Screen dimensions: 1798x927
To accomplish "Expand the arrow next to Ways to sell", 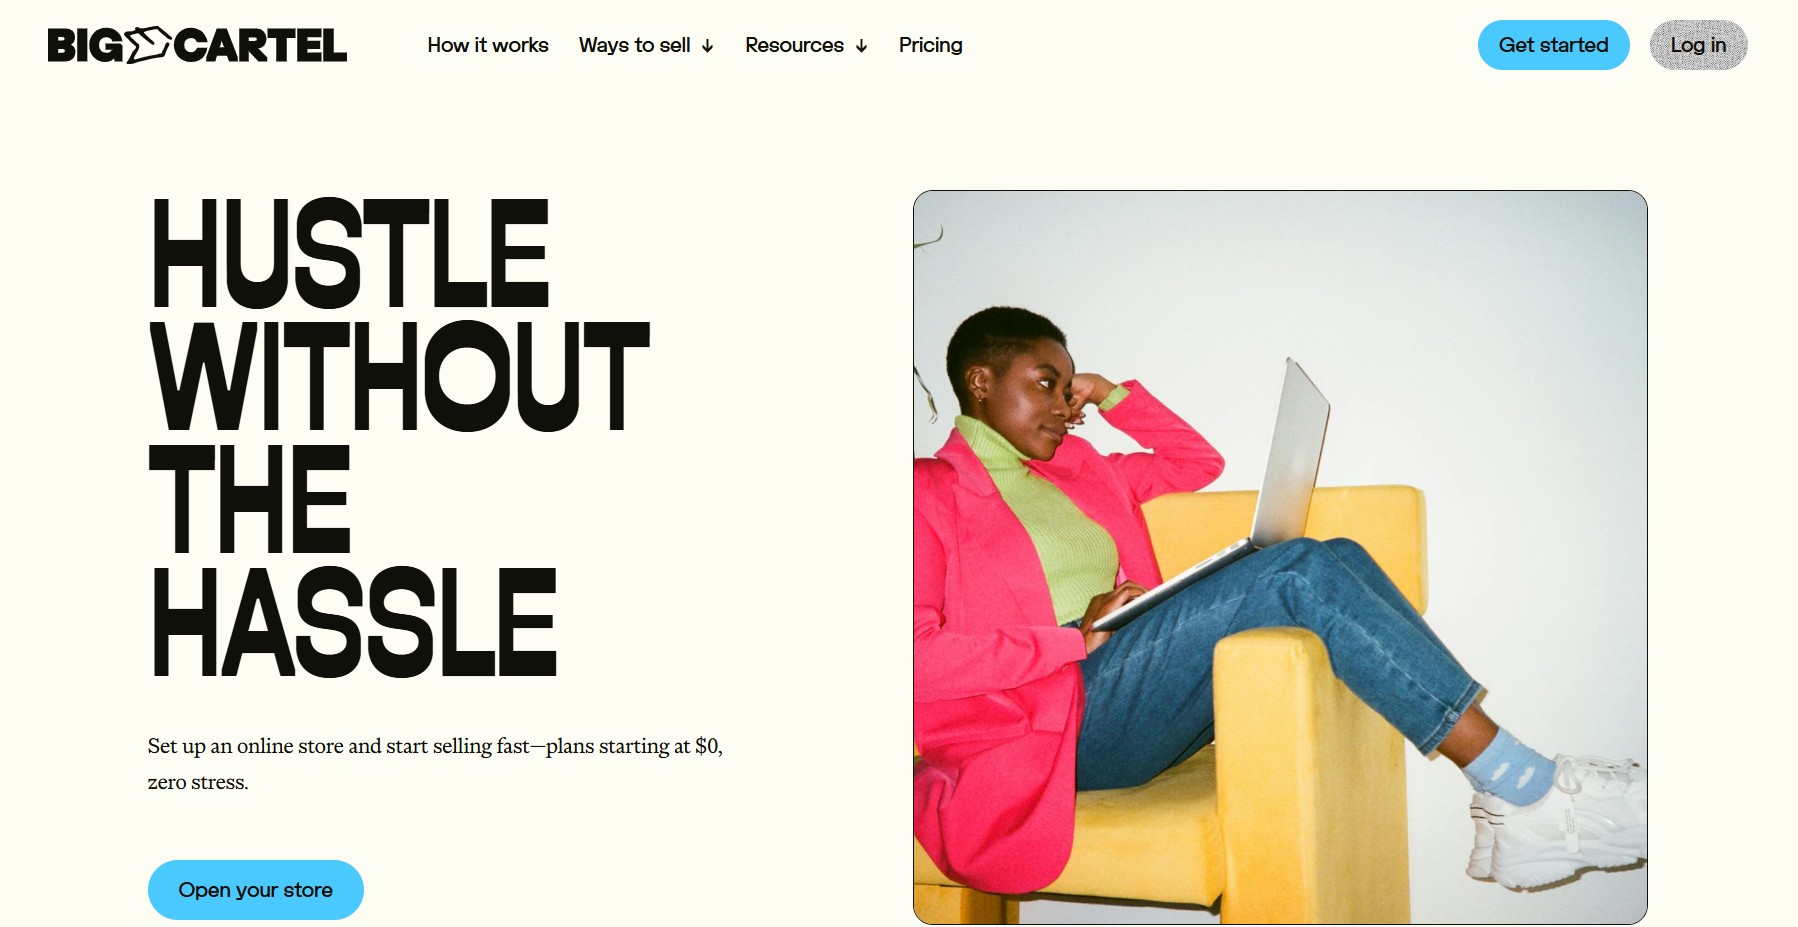I will [x=707, y=46].
